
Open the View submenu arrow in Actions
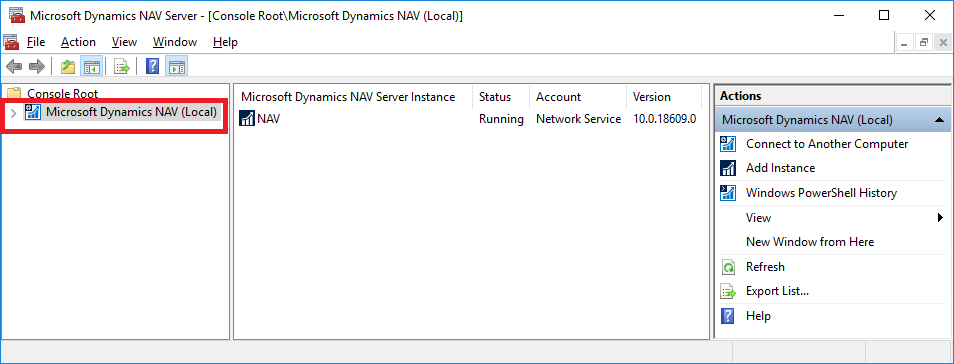click(941, 217)
